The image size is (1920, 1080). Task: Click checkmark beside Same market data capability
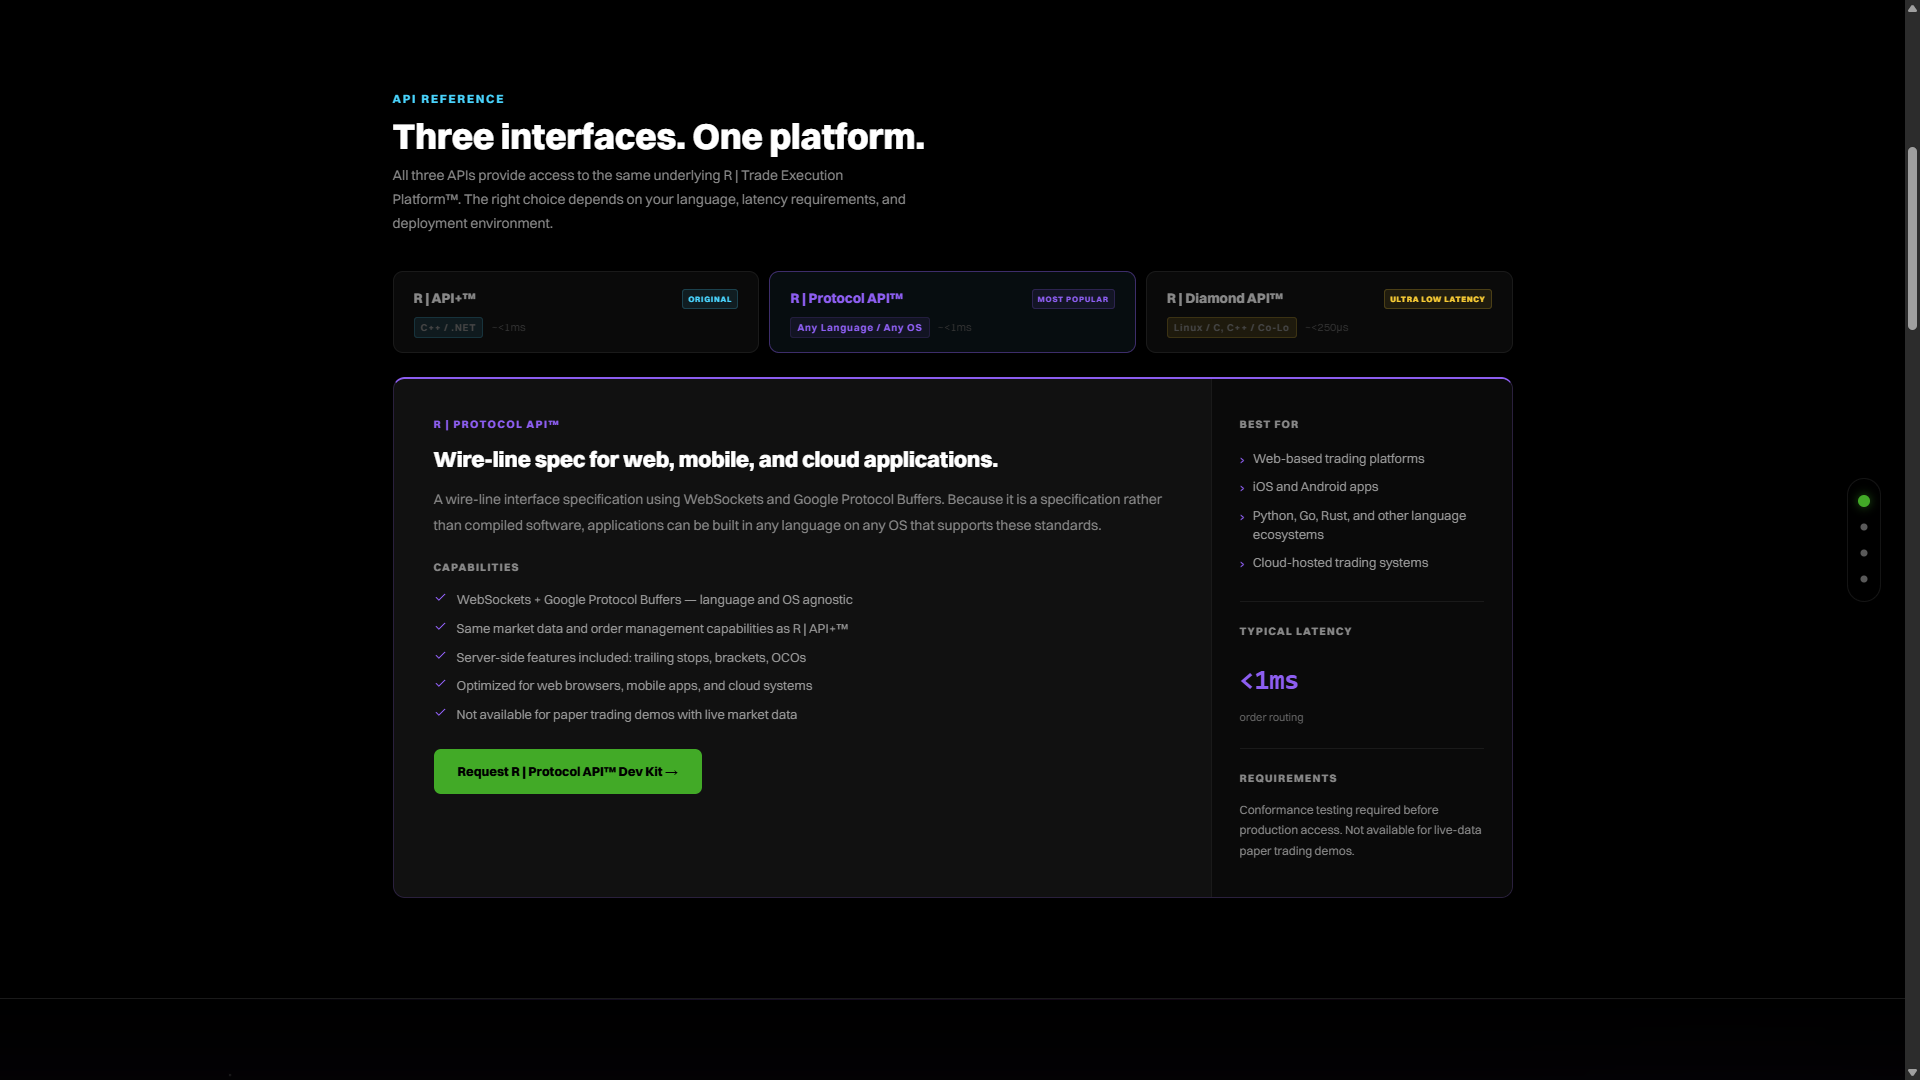pyautogui.click(x=440, y=627)
